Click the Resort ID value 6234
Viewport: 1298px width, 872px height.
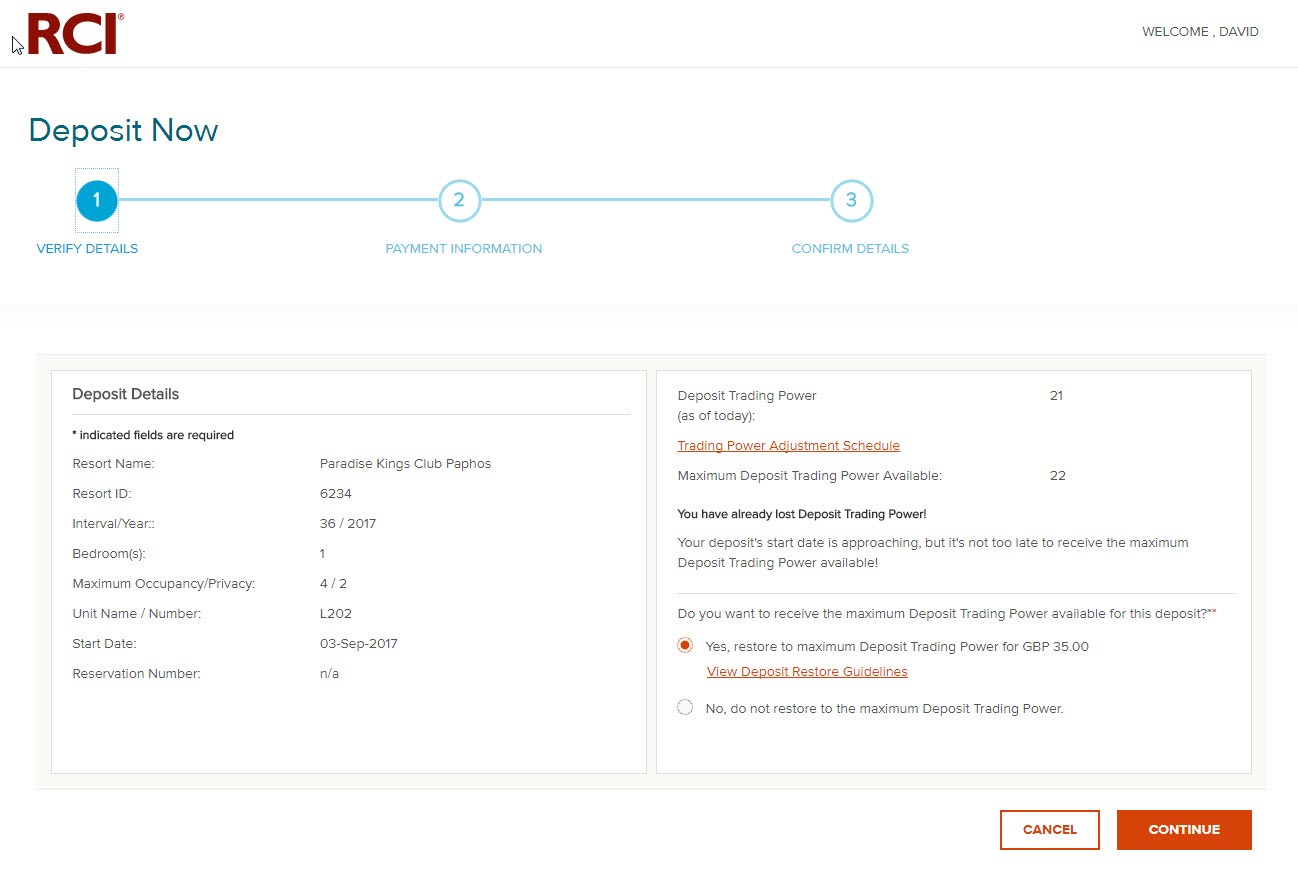click(336, 494)
